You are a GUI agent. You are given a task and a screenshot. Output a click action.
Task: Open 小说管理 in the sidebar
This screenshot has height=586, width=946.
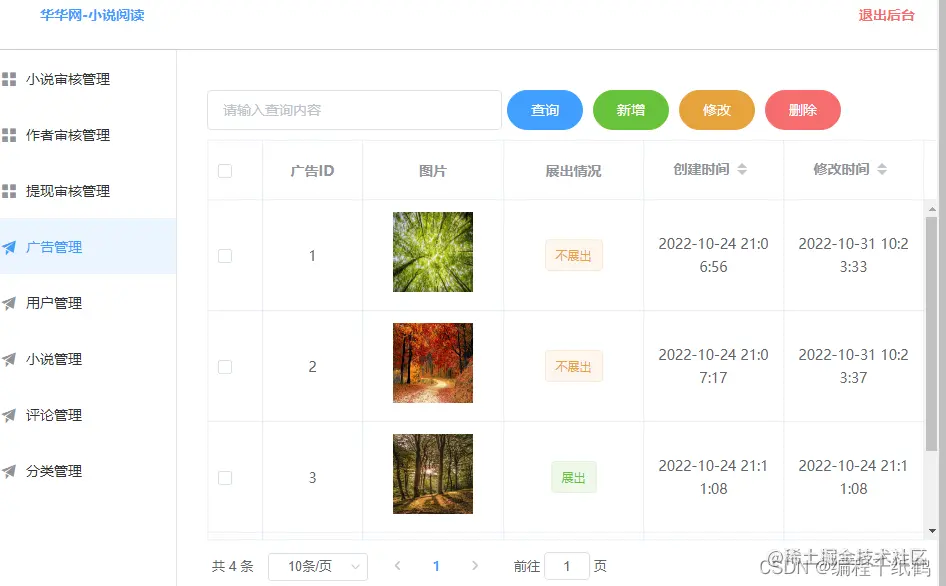[x=88, y=359]
